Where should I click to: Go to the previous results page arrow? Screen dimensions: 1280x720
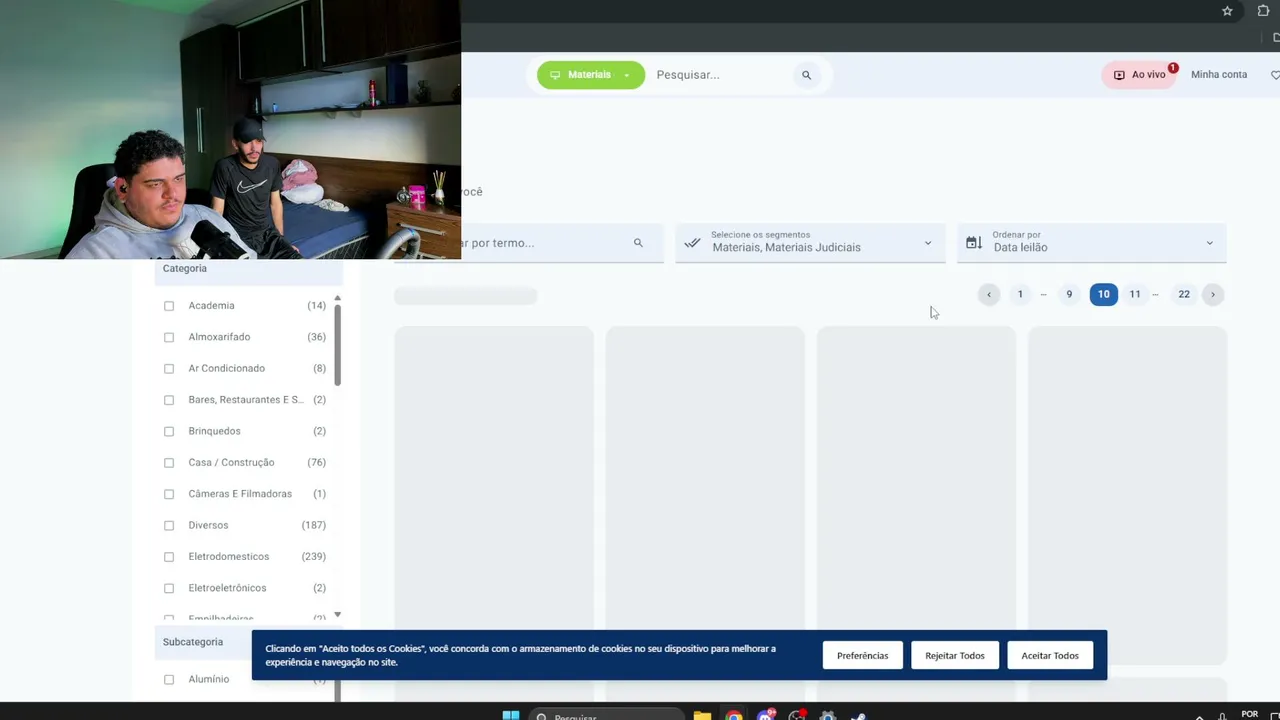[989, 294]
